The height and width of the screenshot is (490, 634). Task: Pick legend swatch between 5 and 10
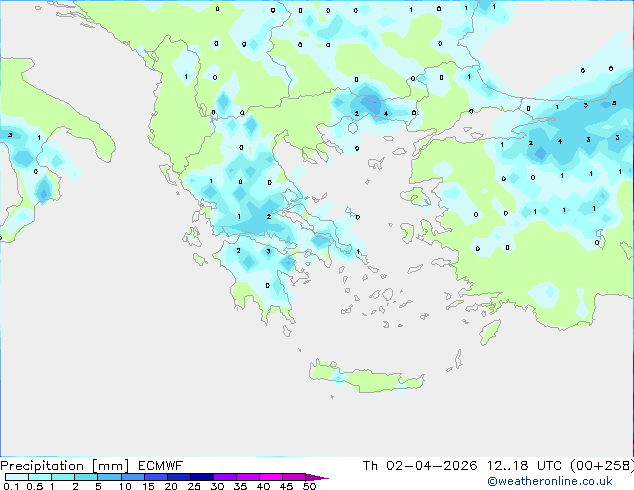pos(109,477)
